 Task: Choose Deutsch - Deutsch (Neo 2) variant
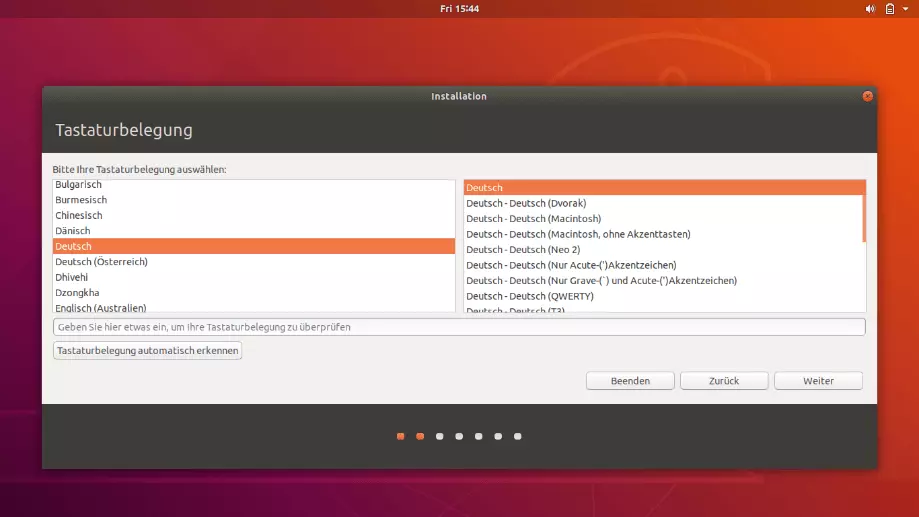pos(663,250)
